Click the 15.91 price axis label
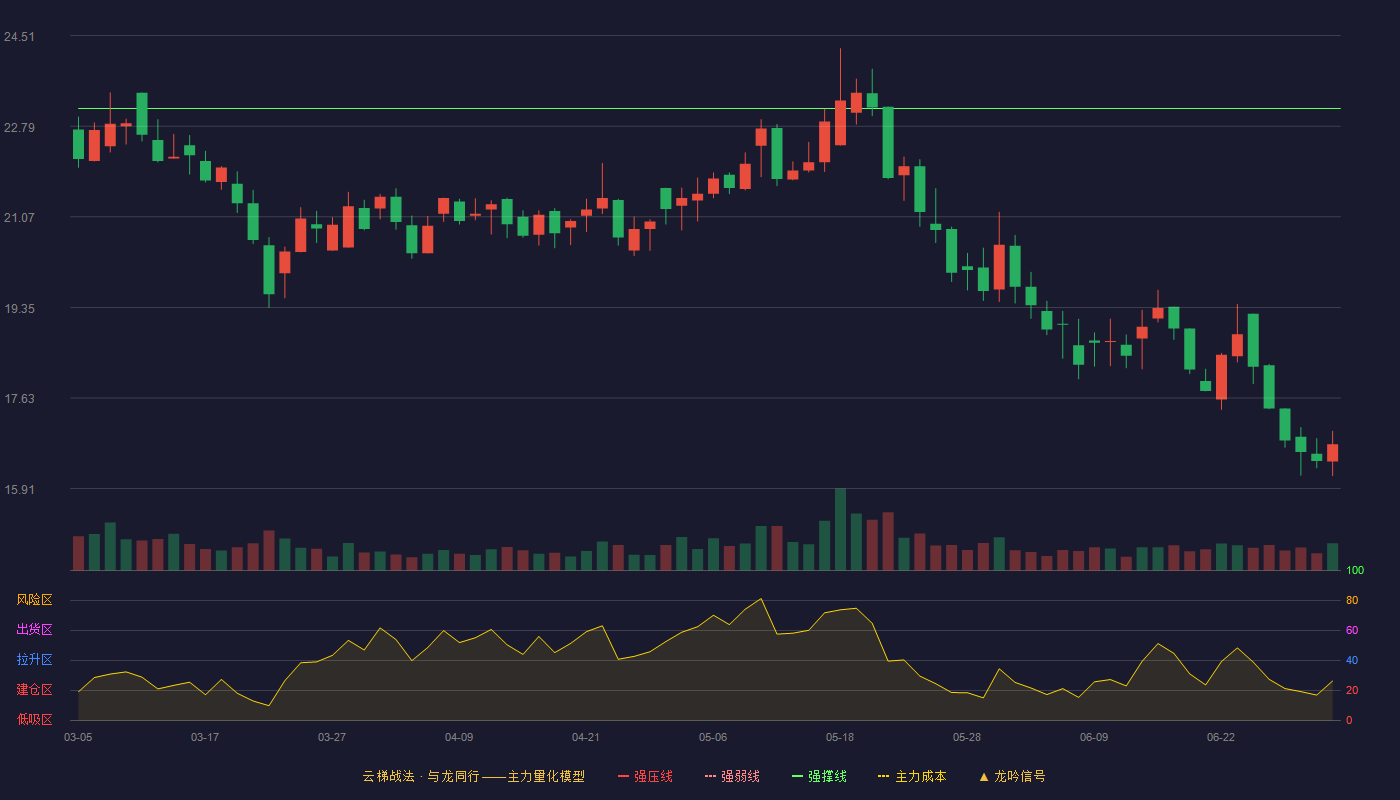 click(x=19, y=490)
